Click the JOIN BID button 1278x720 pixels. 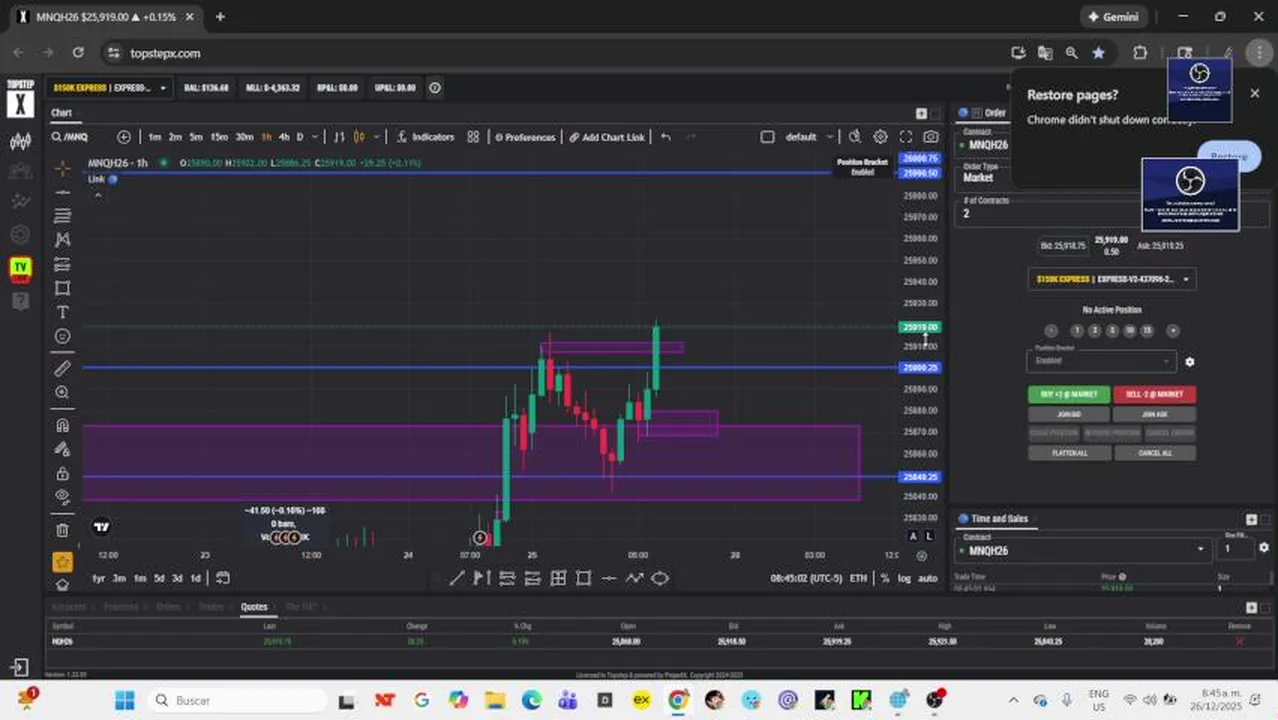[x=1069, y=414]
